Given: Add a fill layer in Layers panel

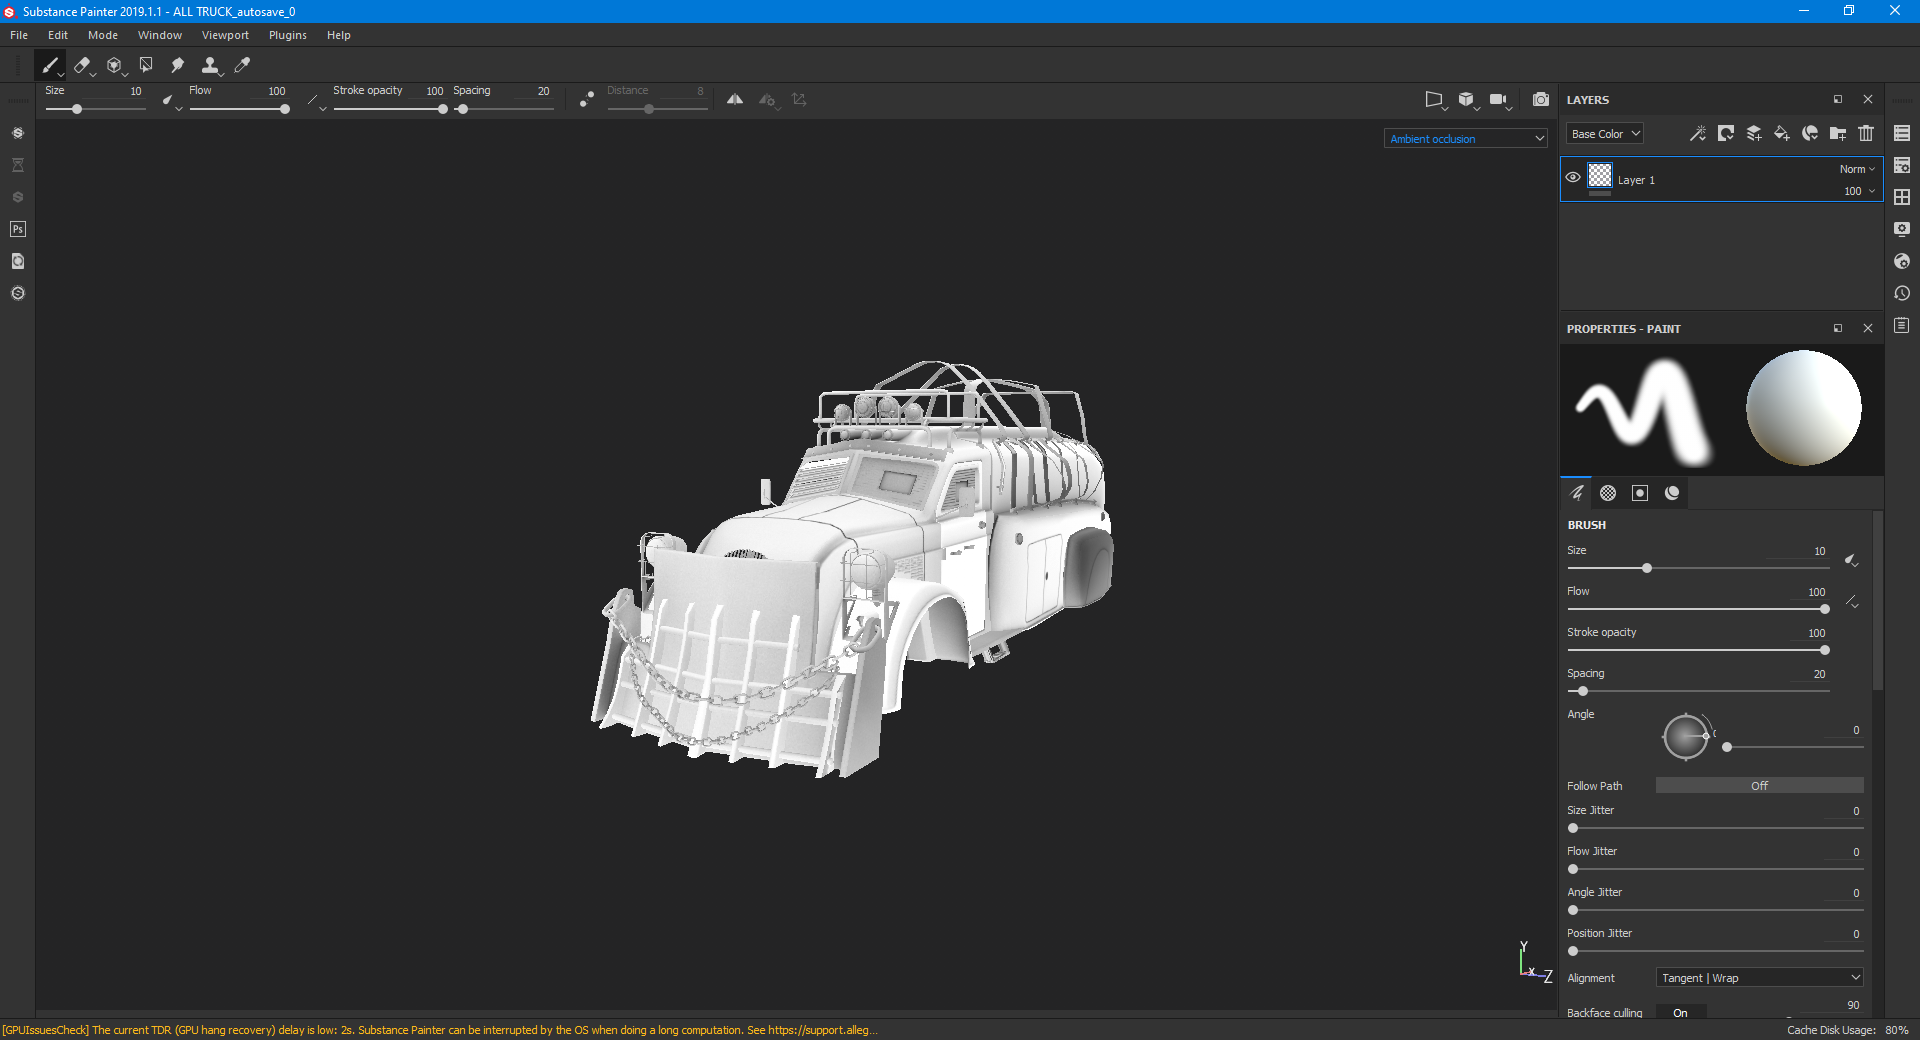Looking at the screenshot, I should (x=1781, y=133).
